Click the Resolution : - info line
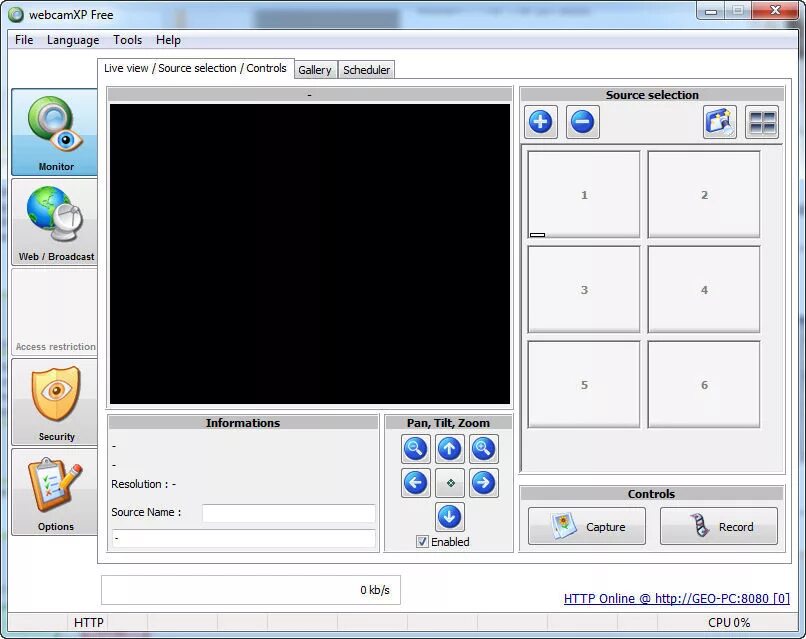This screenshot has width=806, height=639. [143, 484]
